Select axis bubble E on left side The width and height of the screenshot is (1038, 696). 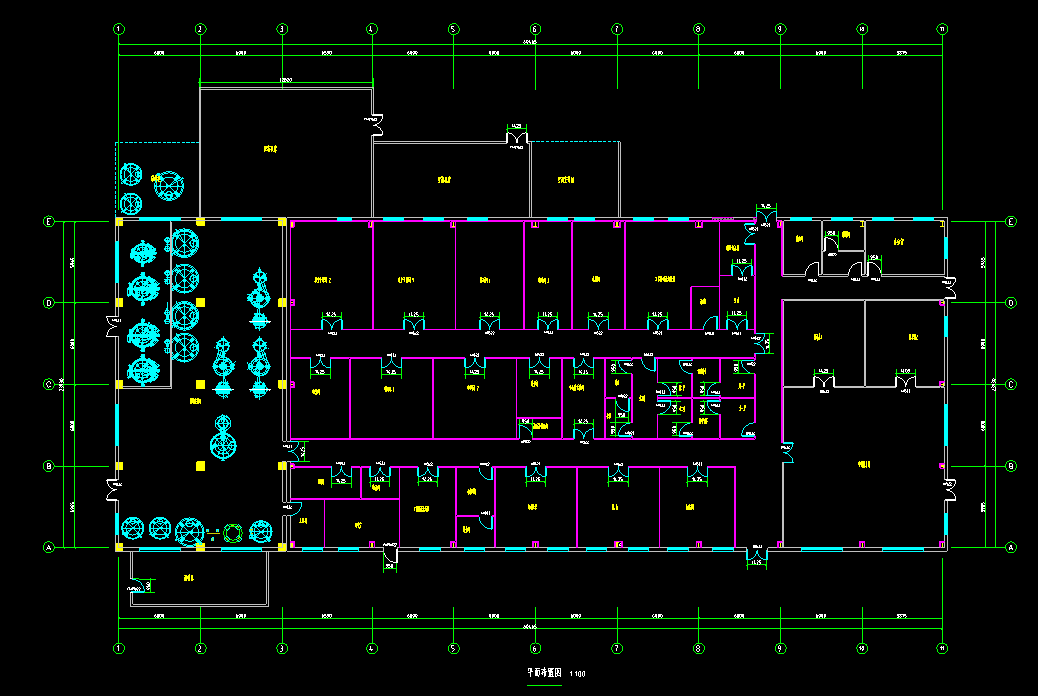pos(48,221)
